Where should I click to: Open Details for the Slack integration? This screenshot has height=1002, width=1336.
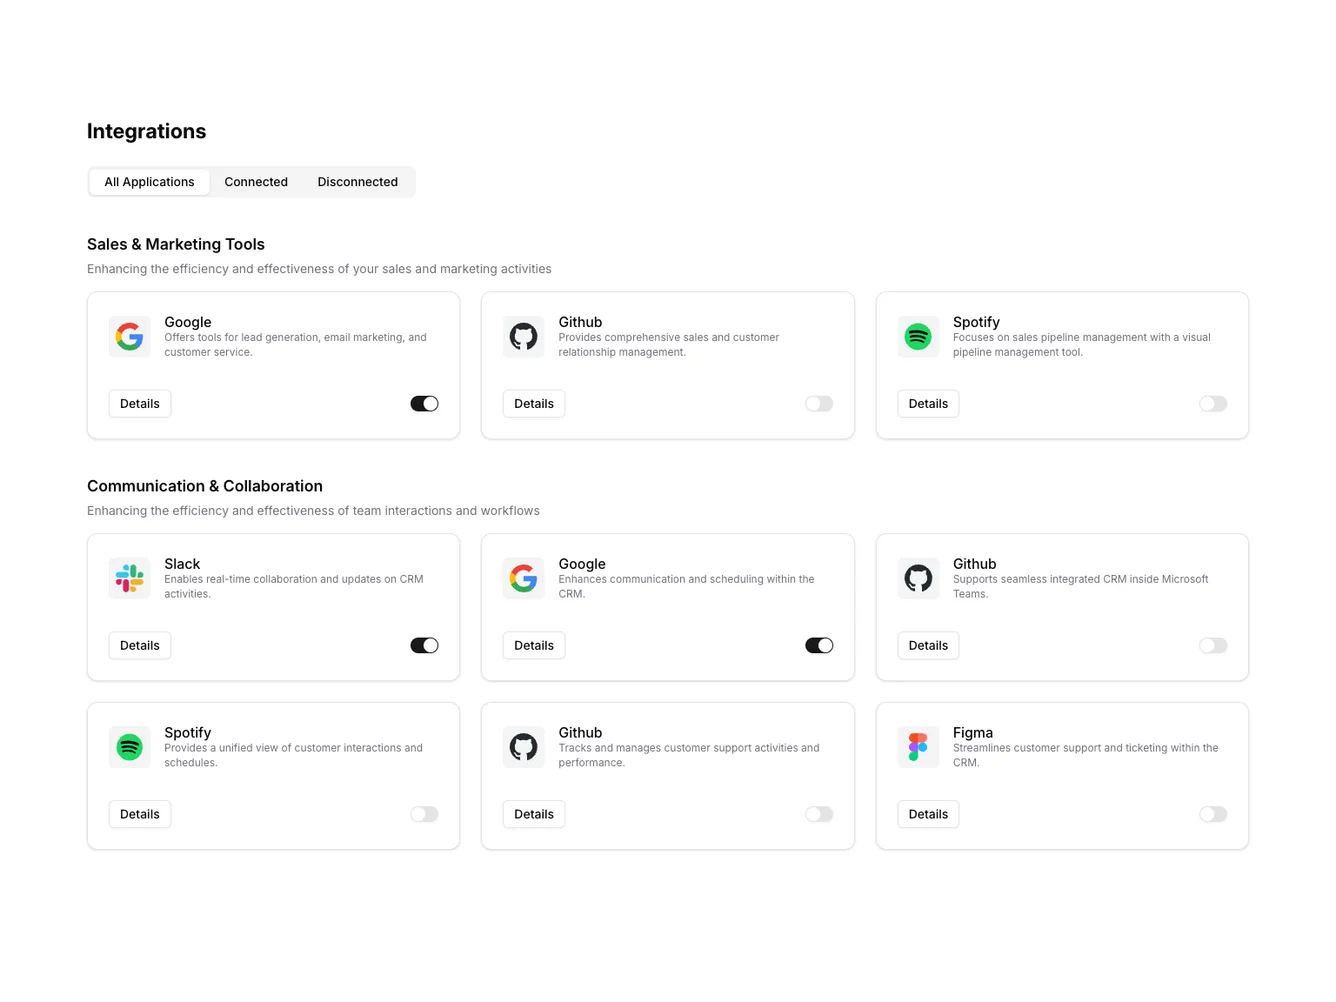coord(139,645)
